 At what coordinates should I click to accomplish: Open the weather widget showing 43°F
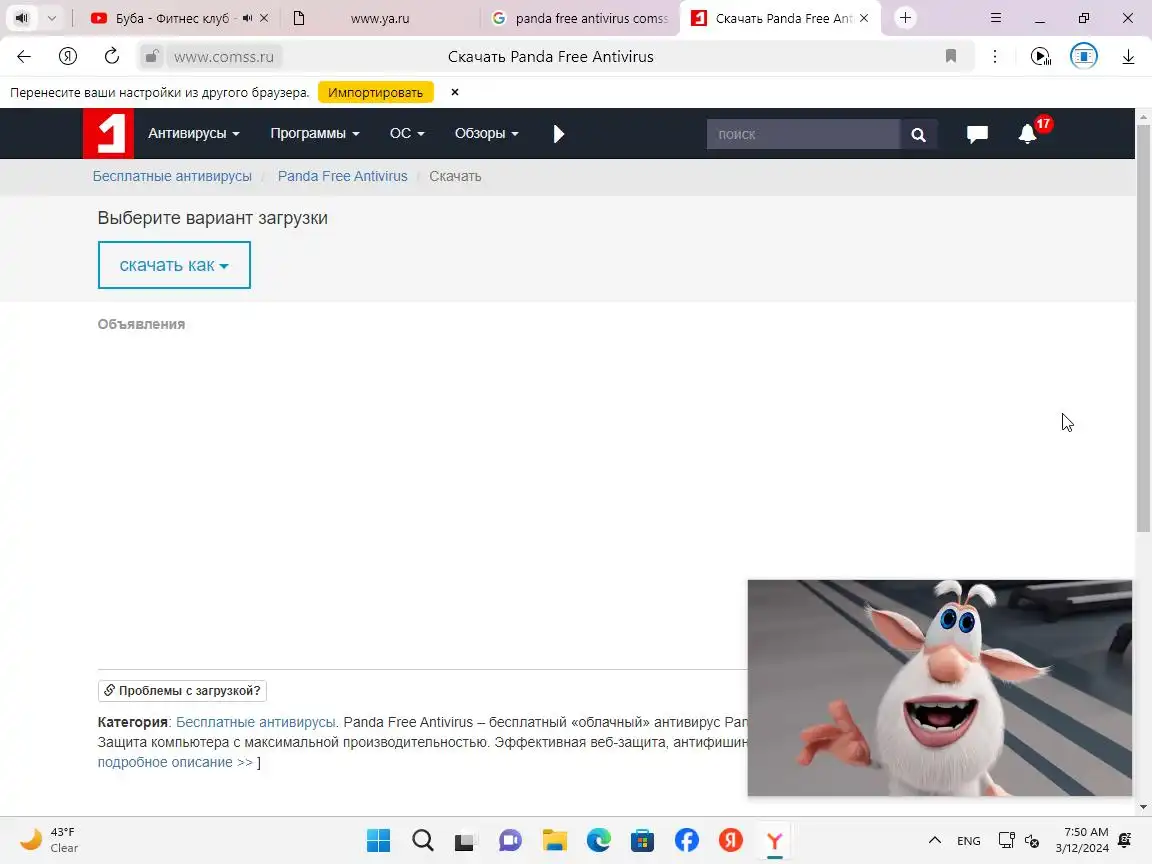pyautogui.click(x=49, y=840)
